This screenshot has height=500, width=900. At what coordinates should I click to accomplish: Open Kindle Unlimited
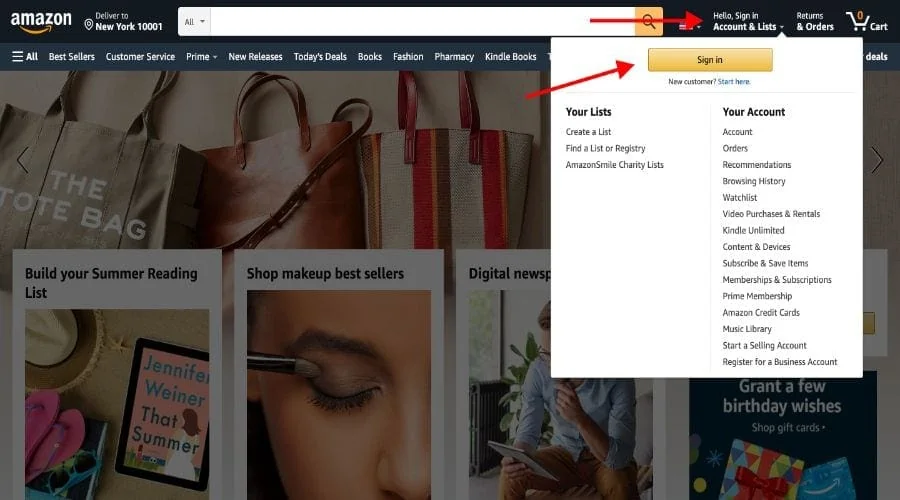coord(753,230)
